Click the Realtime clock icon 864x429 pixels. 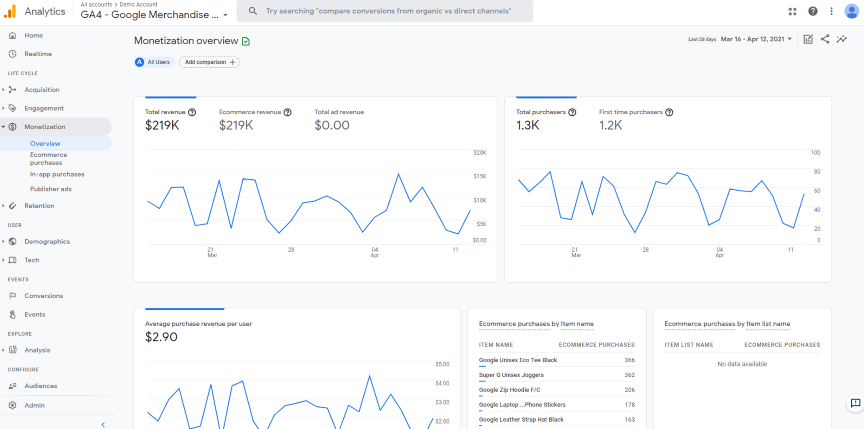pos(12,54)
